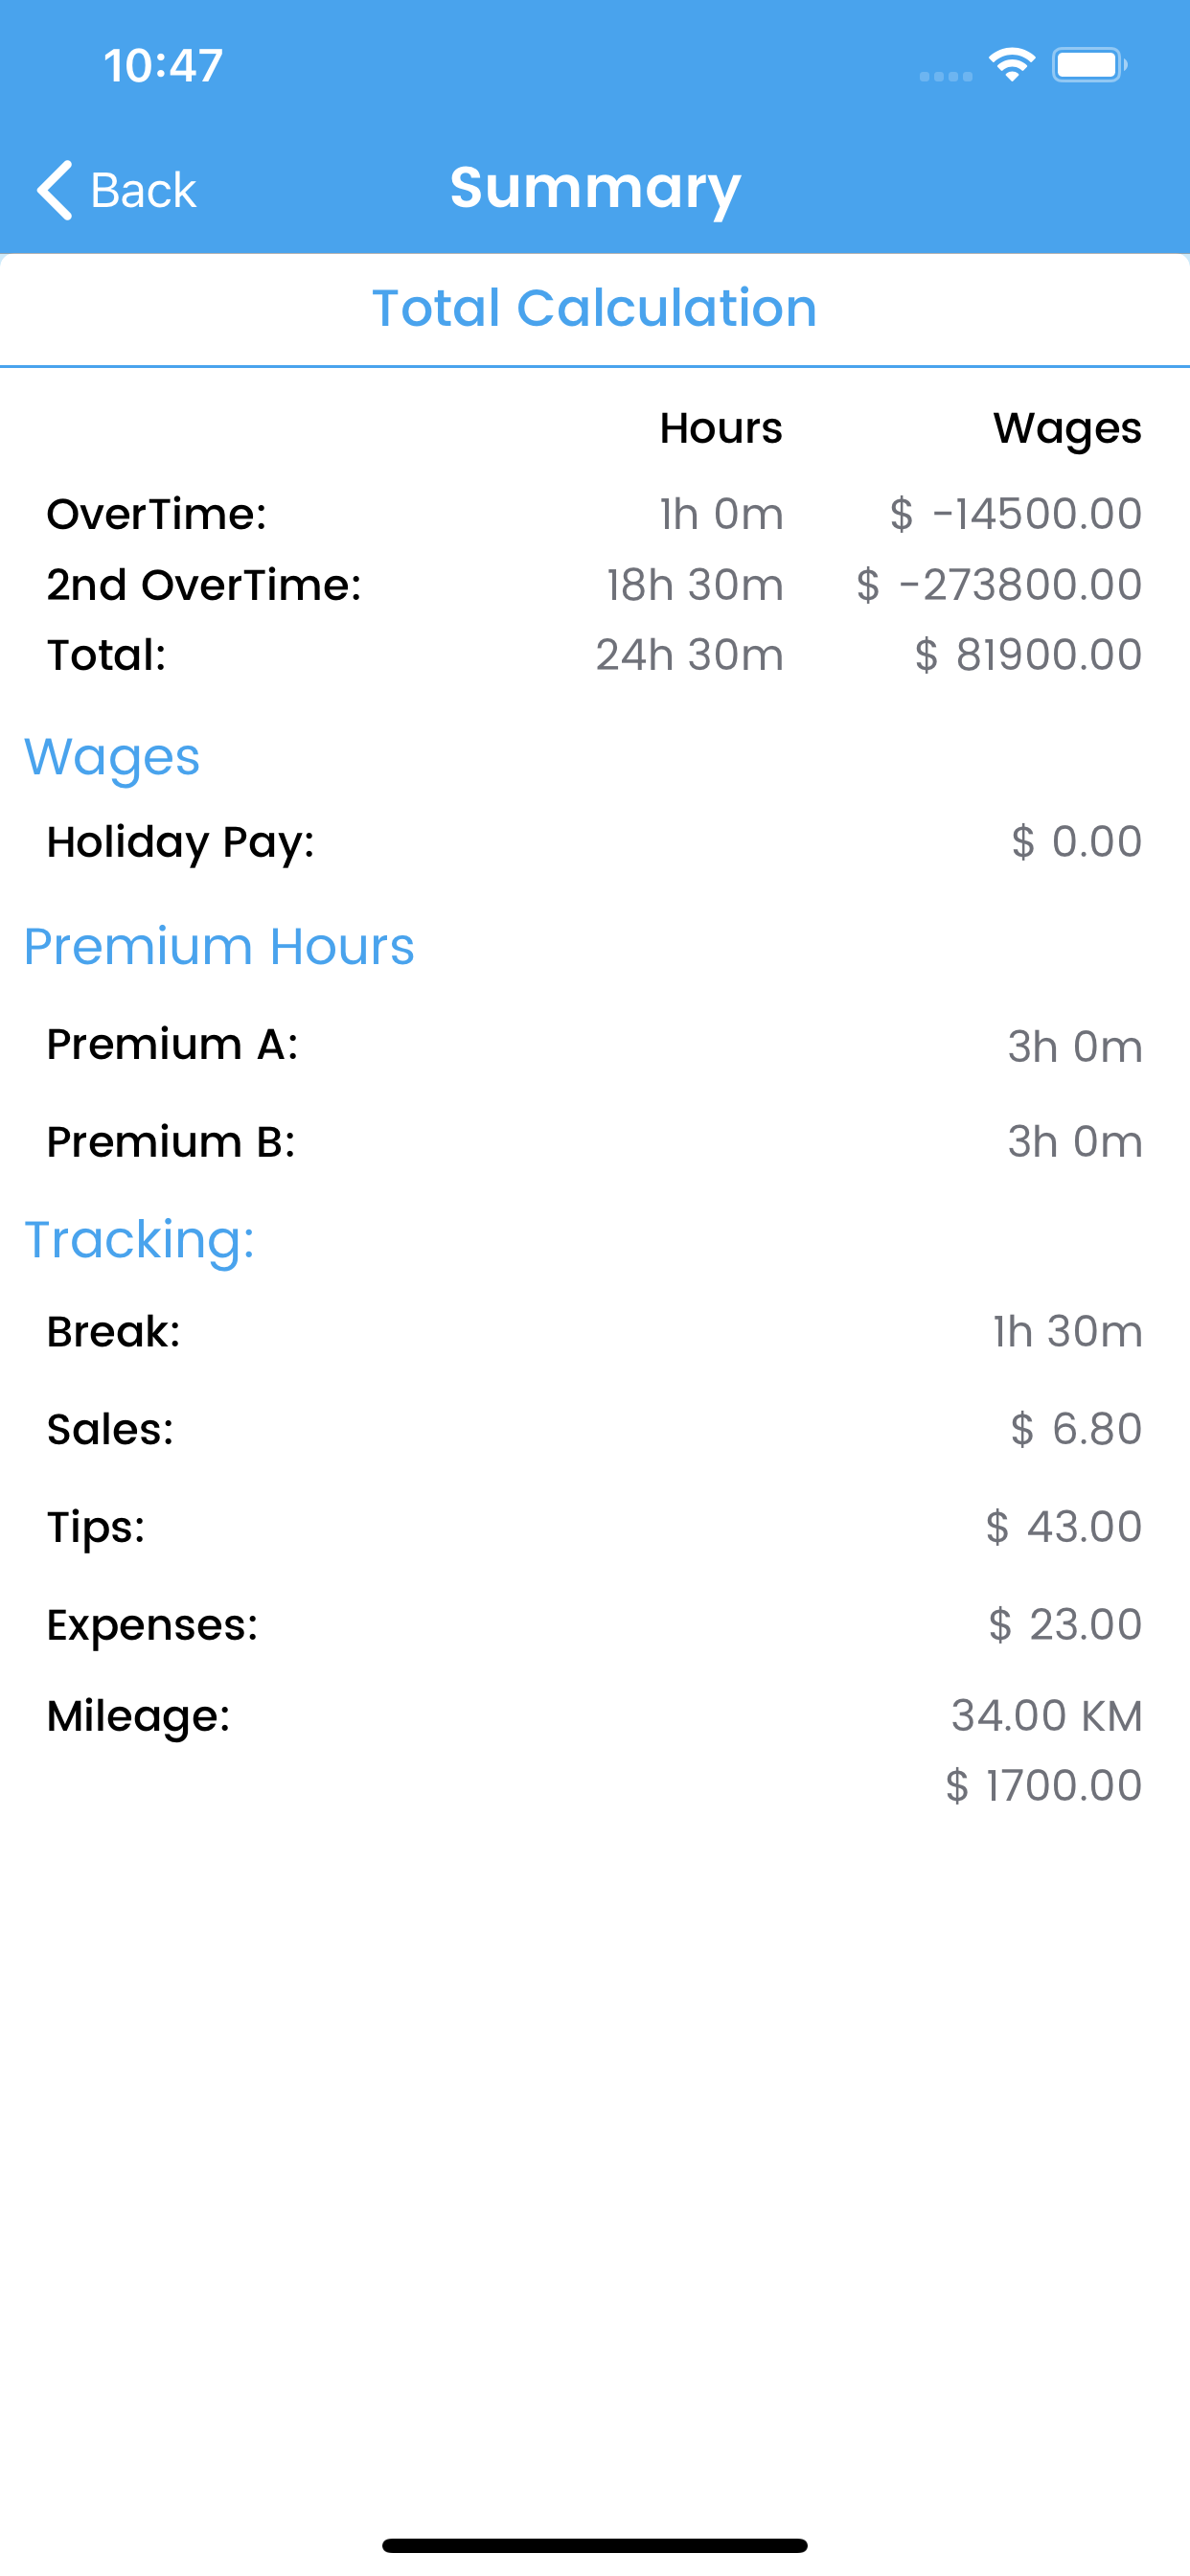Tap the Tracking section heading

click(139, 1240)
